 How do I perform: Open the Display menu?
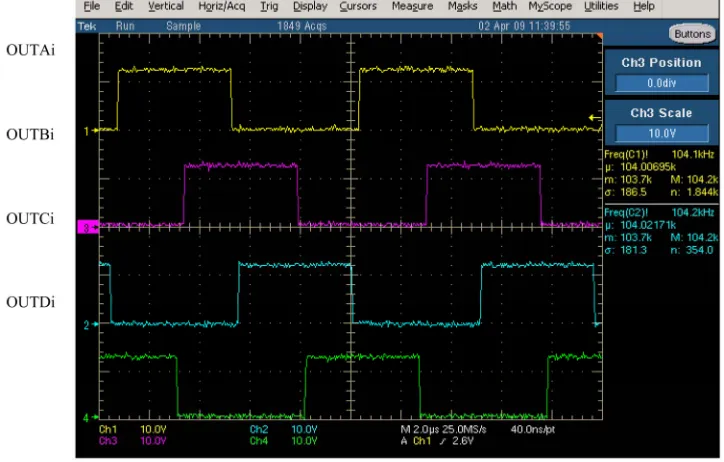[x=310, y=6]
